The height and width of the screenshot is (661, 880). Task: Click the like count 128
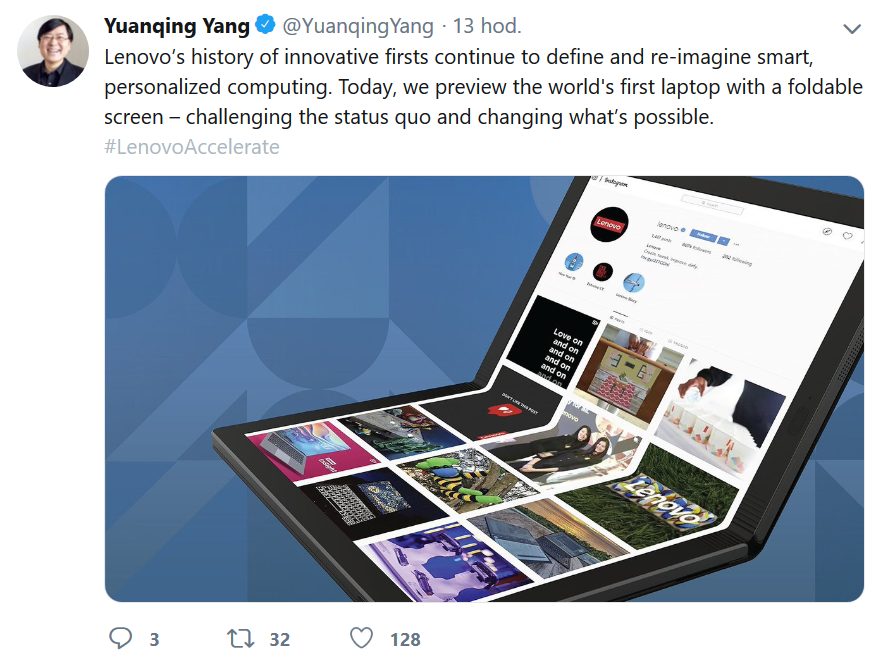pyautogui.click(x=405, y=639)
